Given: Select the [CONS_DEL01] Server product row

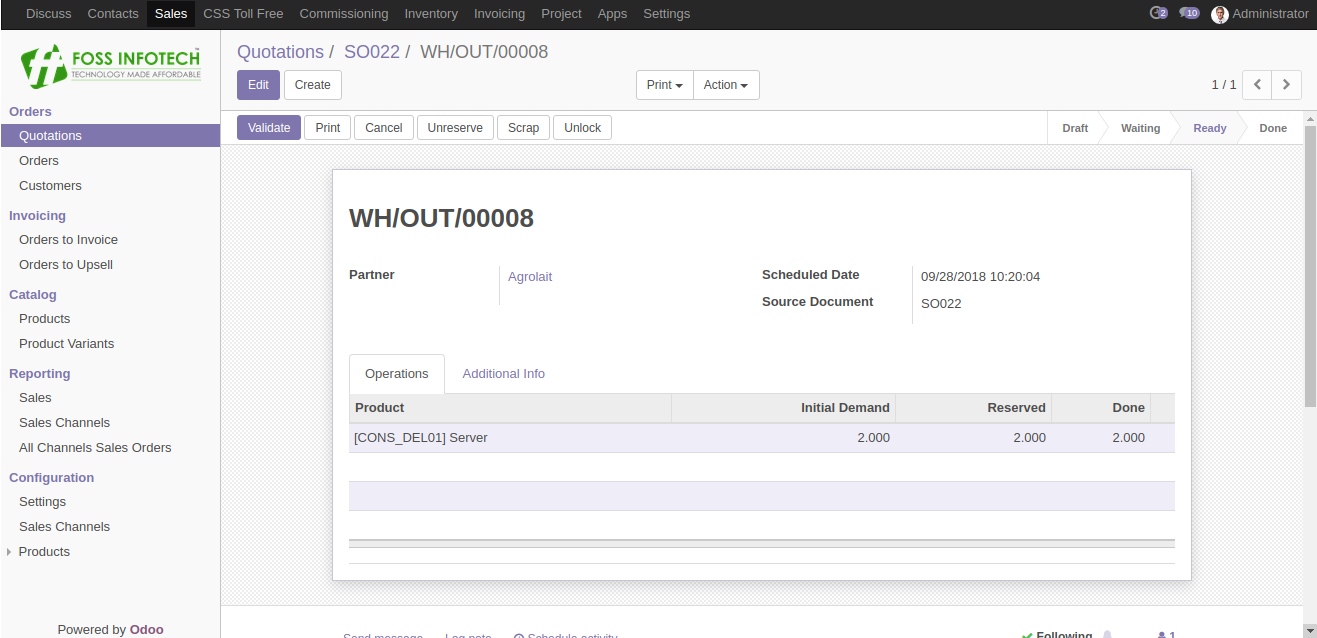Looking at the screenshot, I should pos(762,438).
